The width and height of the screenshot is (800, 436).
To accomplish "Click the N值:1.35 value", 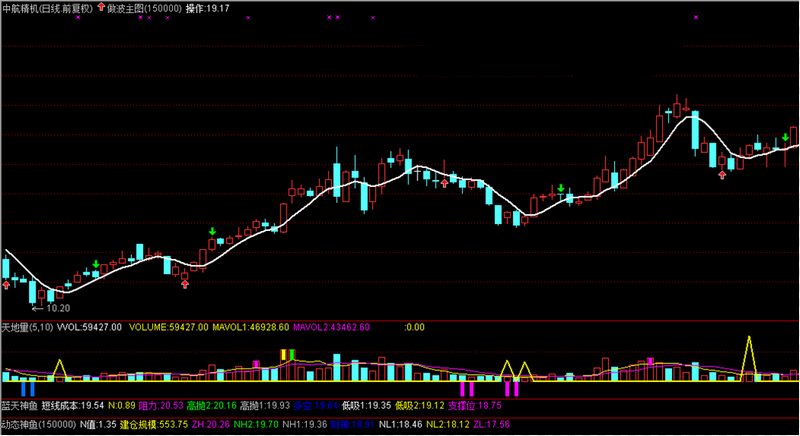I will (98, 424).
